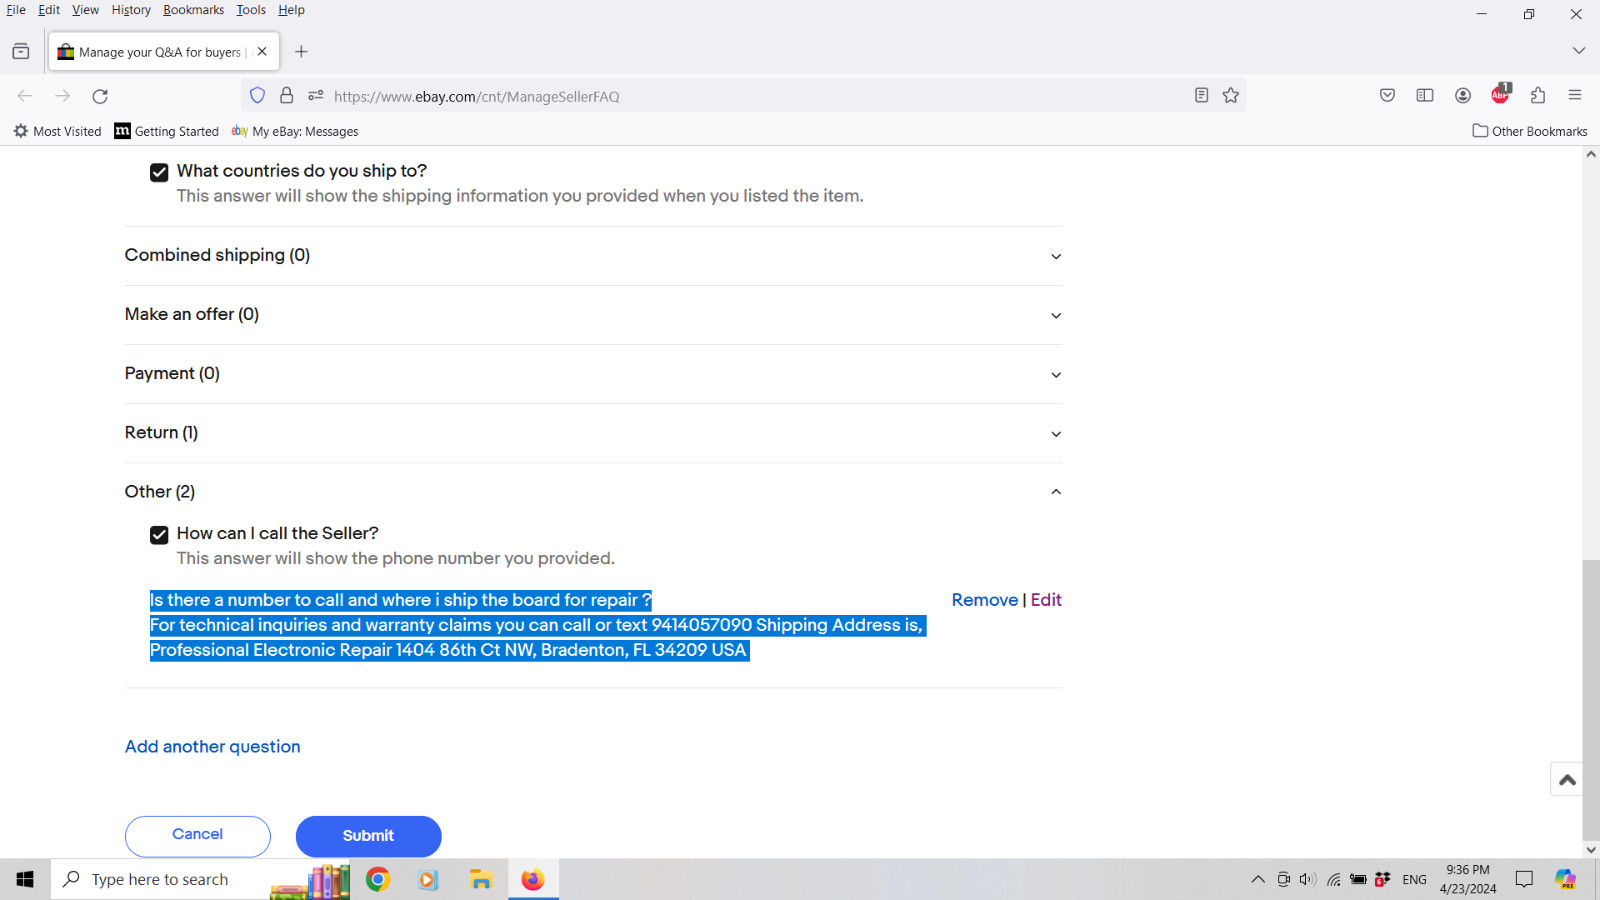Screen dimensions: 1600x900
Task: Open the Firefox account icon
Action: (1463, 95)
